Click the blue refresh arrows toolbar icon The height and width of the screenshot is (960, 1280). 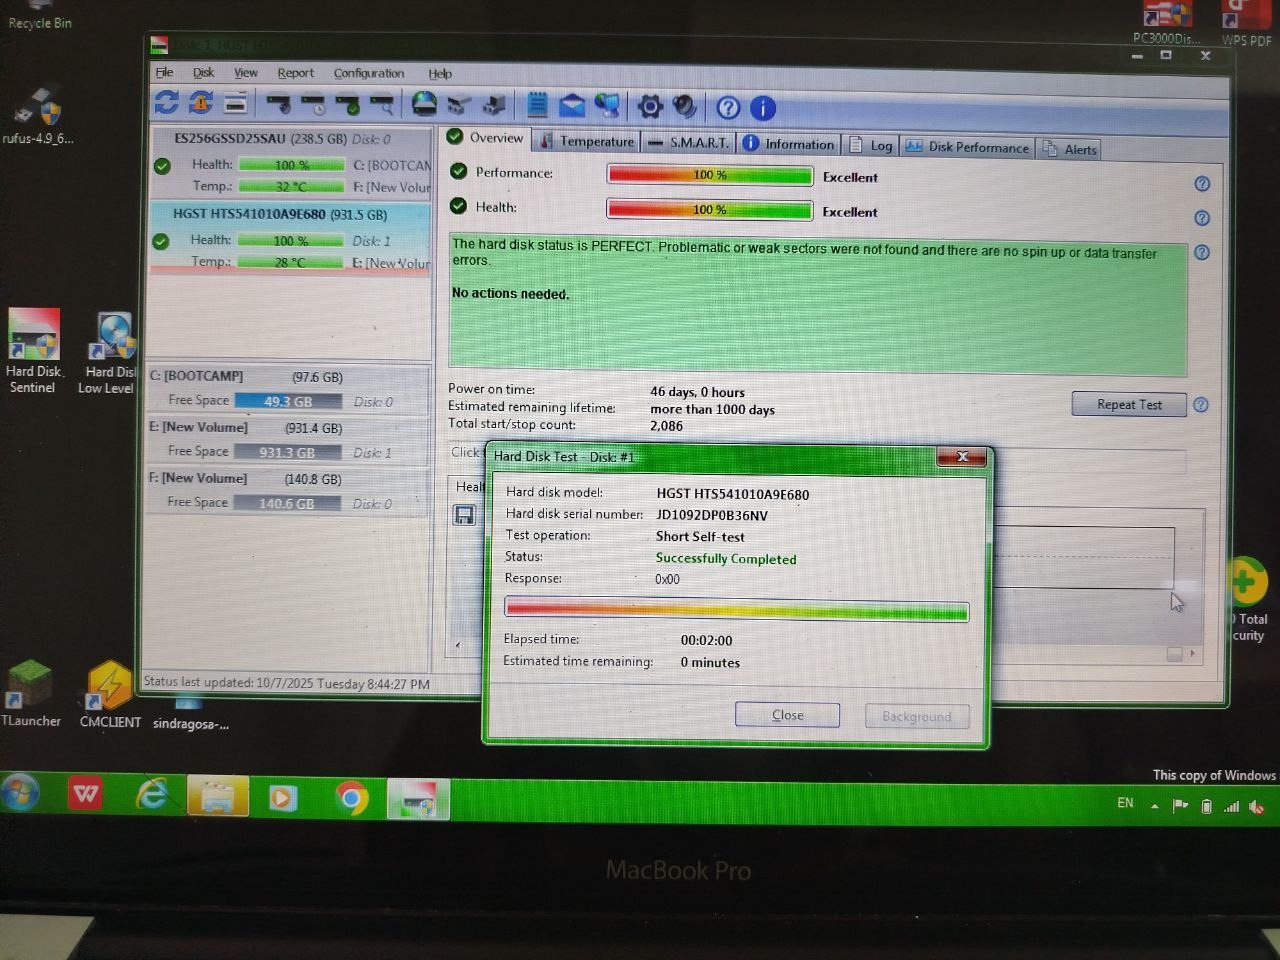click(x=166, y=102)
